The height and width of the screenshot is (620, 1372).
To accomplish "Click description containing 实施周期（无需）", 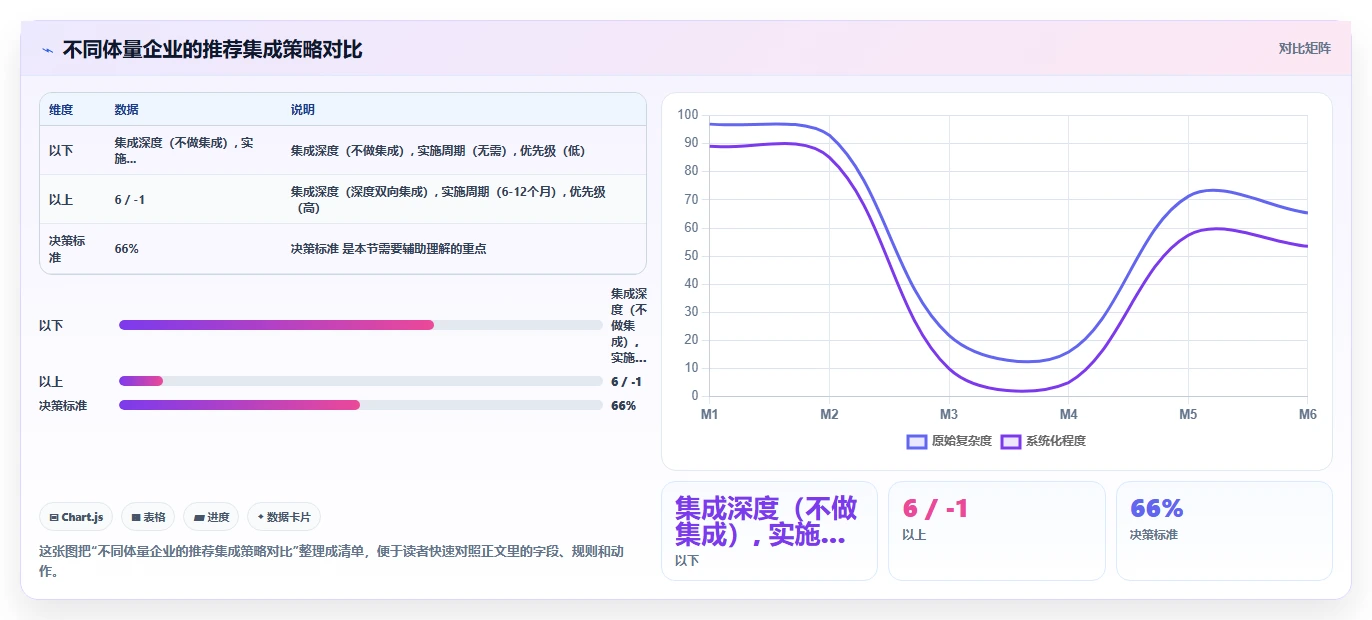I will [438, 150].
